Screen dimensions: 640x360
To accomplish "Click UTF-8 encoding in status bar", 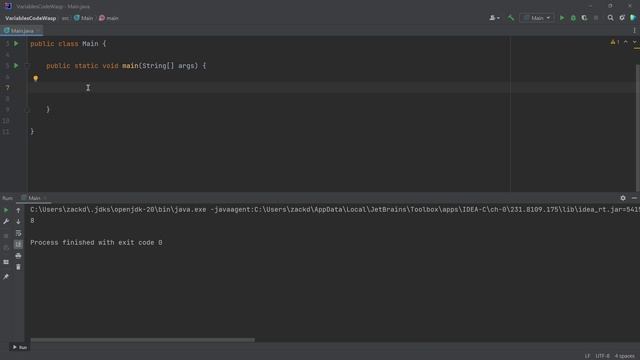I will click(x=602, y=356).
